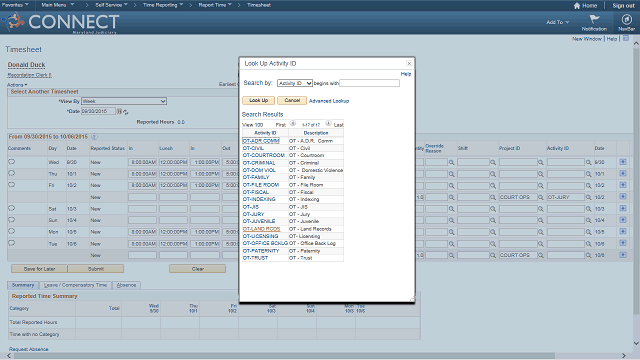This screenshot has height=360, width=640.
Task: Switch to the Summary tab
Action: click(x=23, y=285)
